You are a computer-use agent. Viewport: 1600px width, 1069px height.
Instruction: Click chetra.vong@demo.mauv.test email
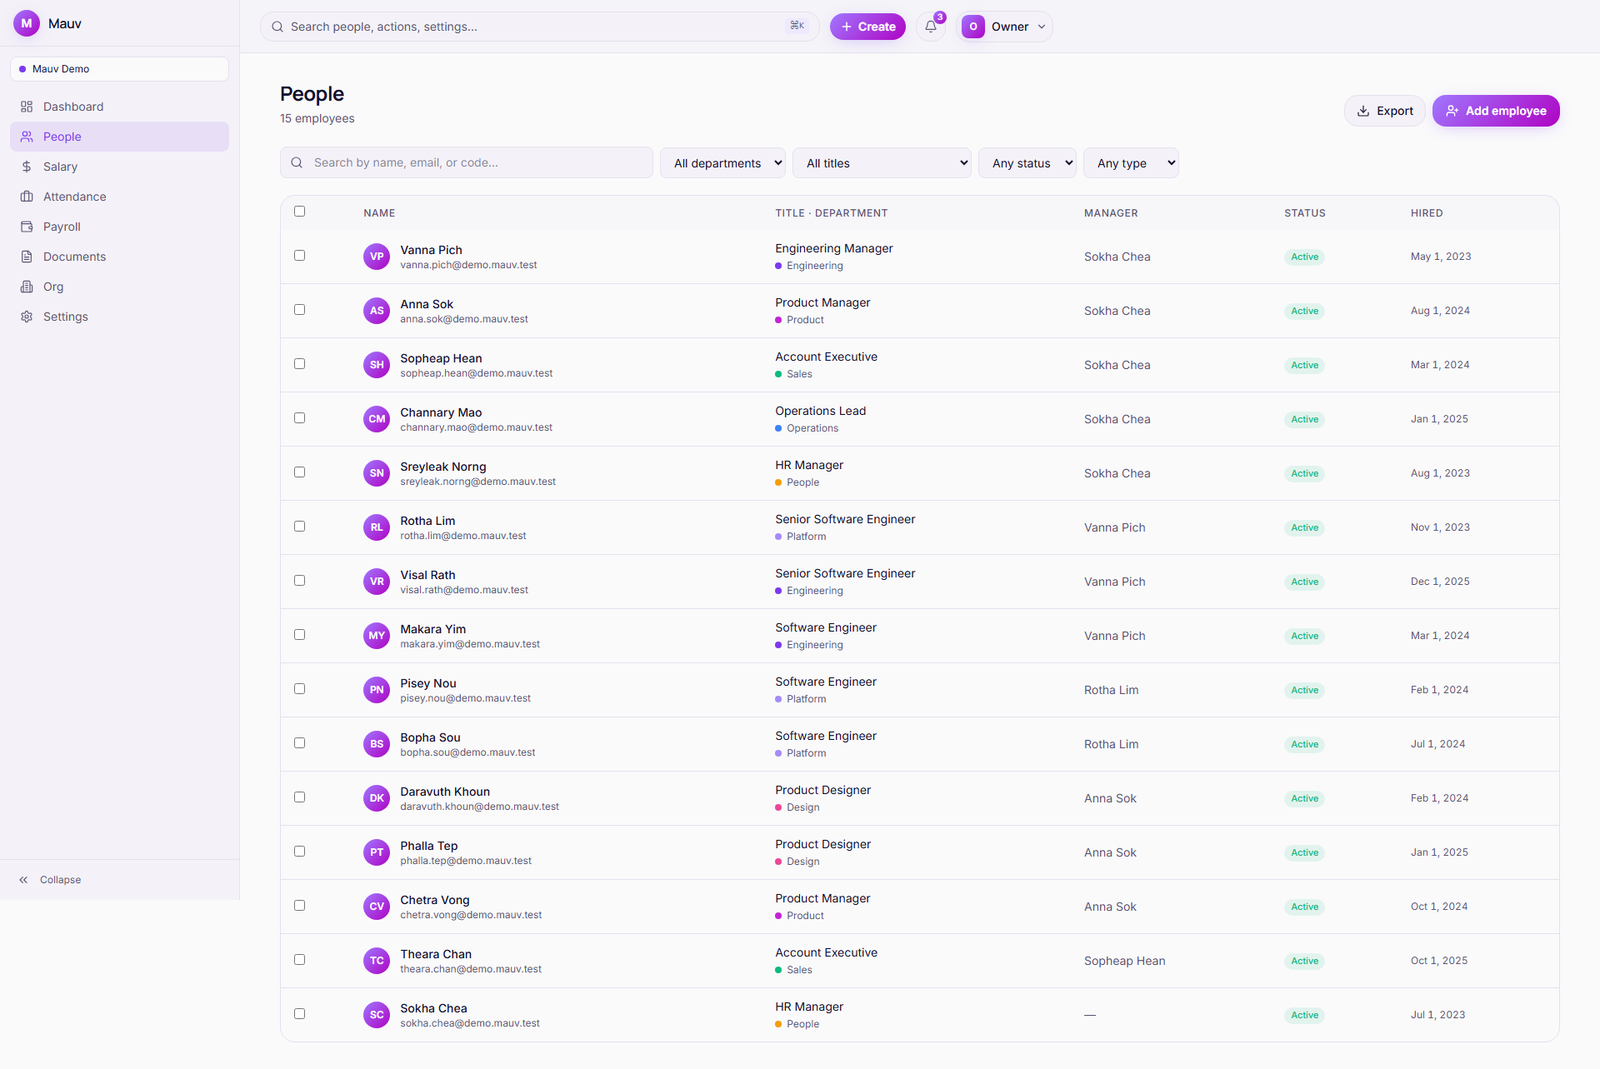click(471, 915)
